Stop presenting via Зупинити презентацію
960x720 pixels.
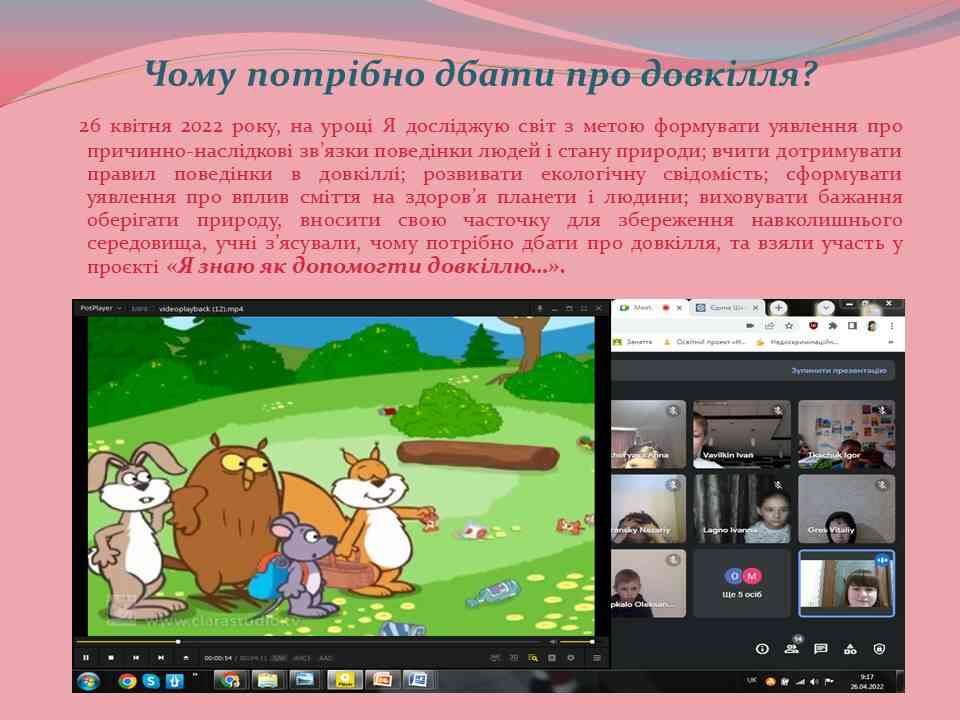(x=839, y=371)
